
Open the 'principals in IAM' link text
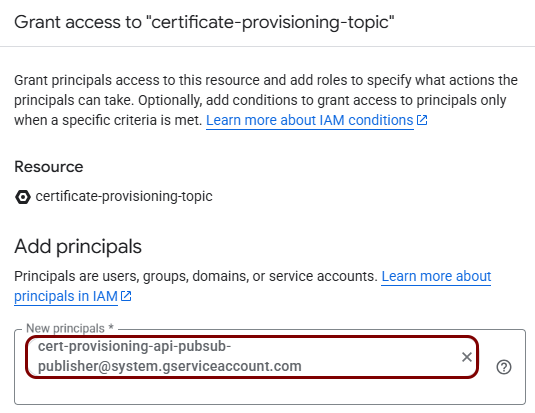pos(66,296)
